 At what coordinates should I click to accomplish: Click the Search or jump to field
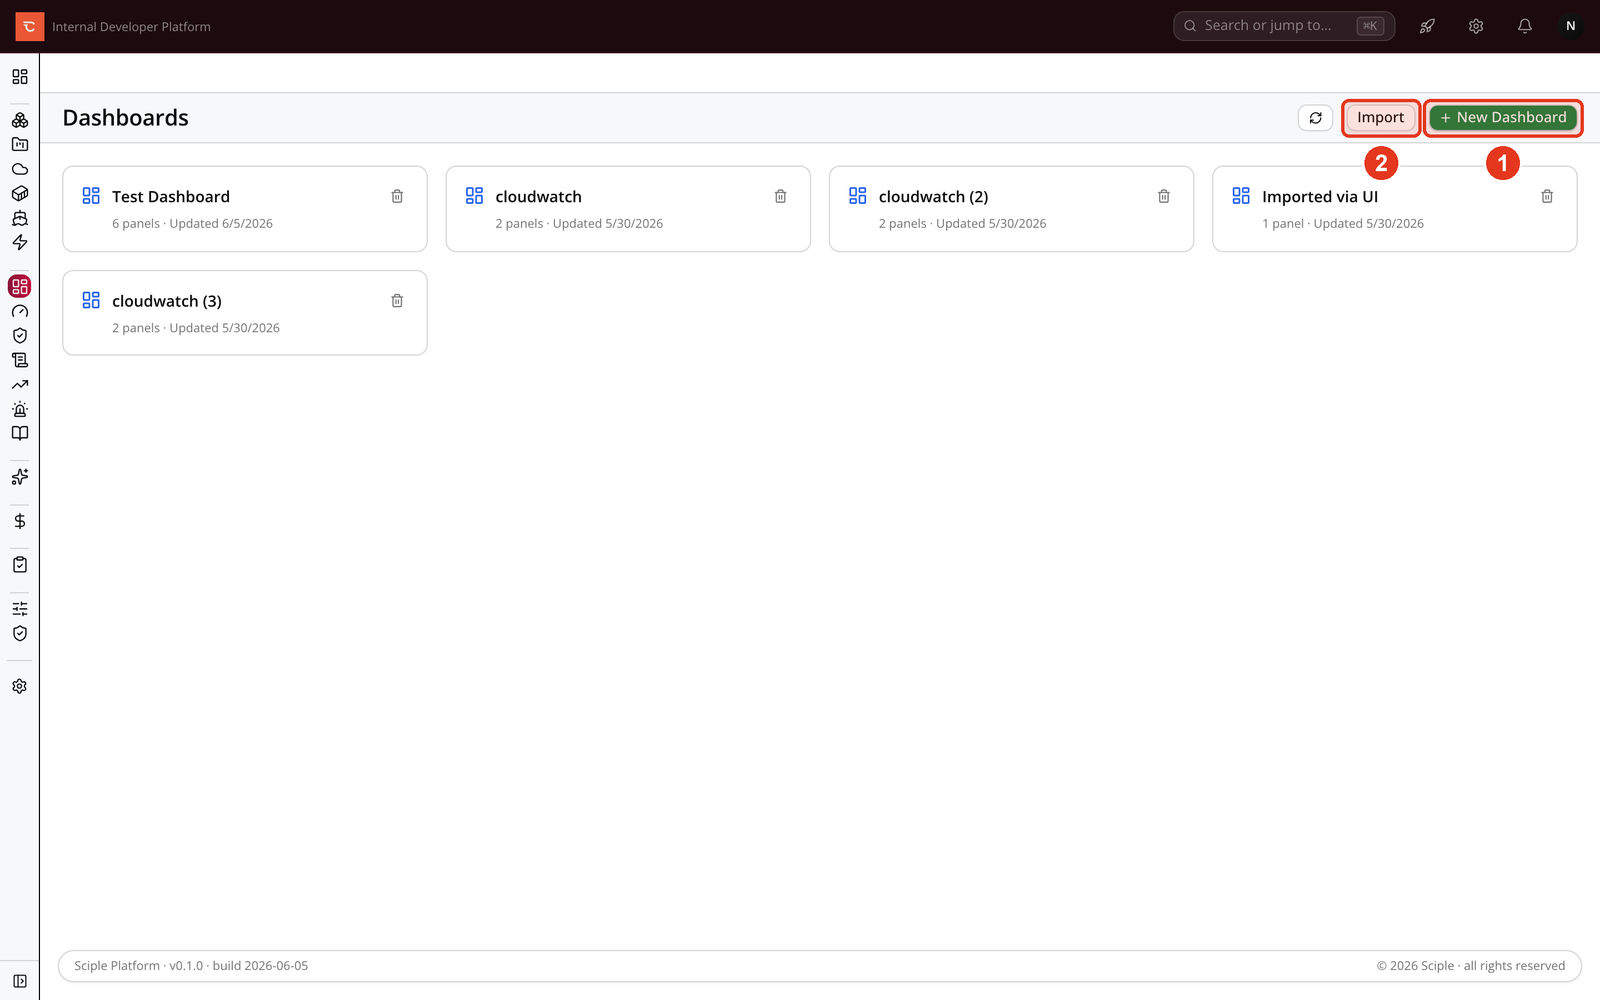(1284, 26)
